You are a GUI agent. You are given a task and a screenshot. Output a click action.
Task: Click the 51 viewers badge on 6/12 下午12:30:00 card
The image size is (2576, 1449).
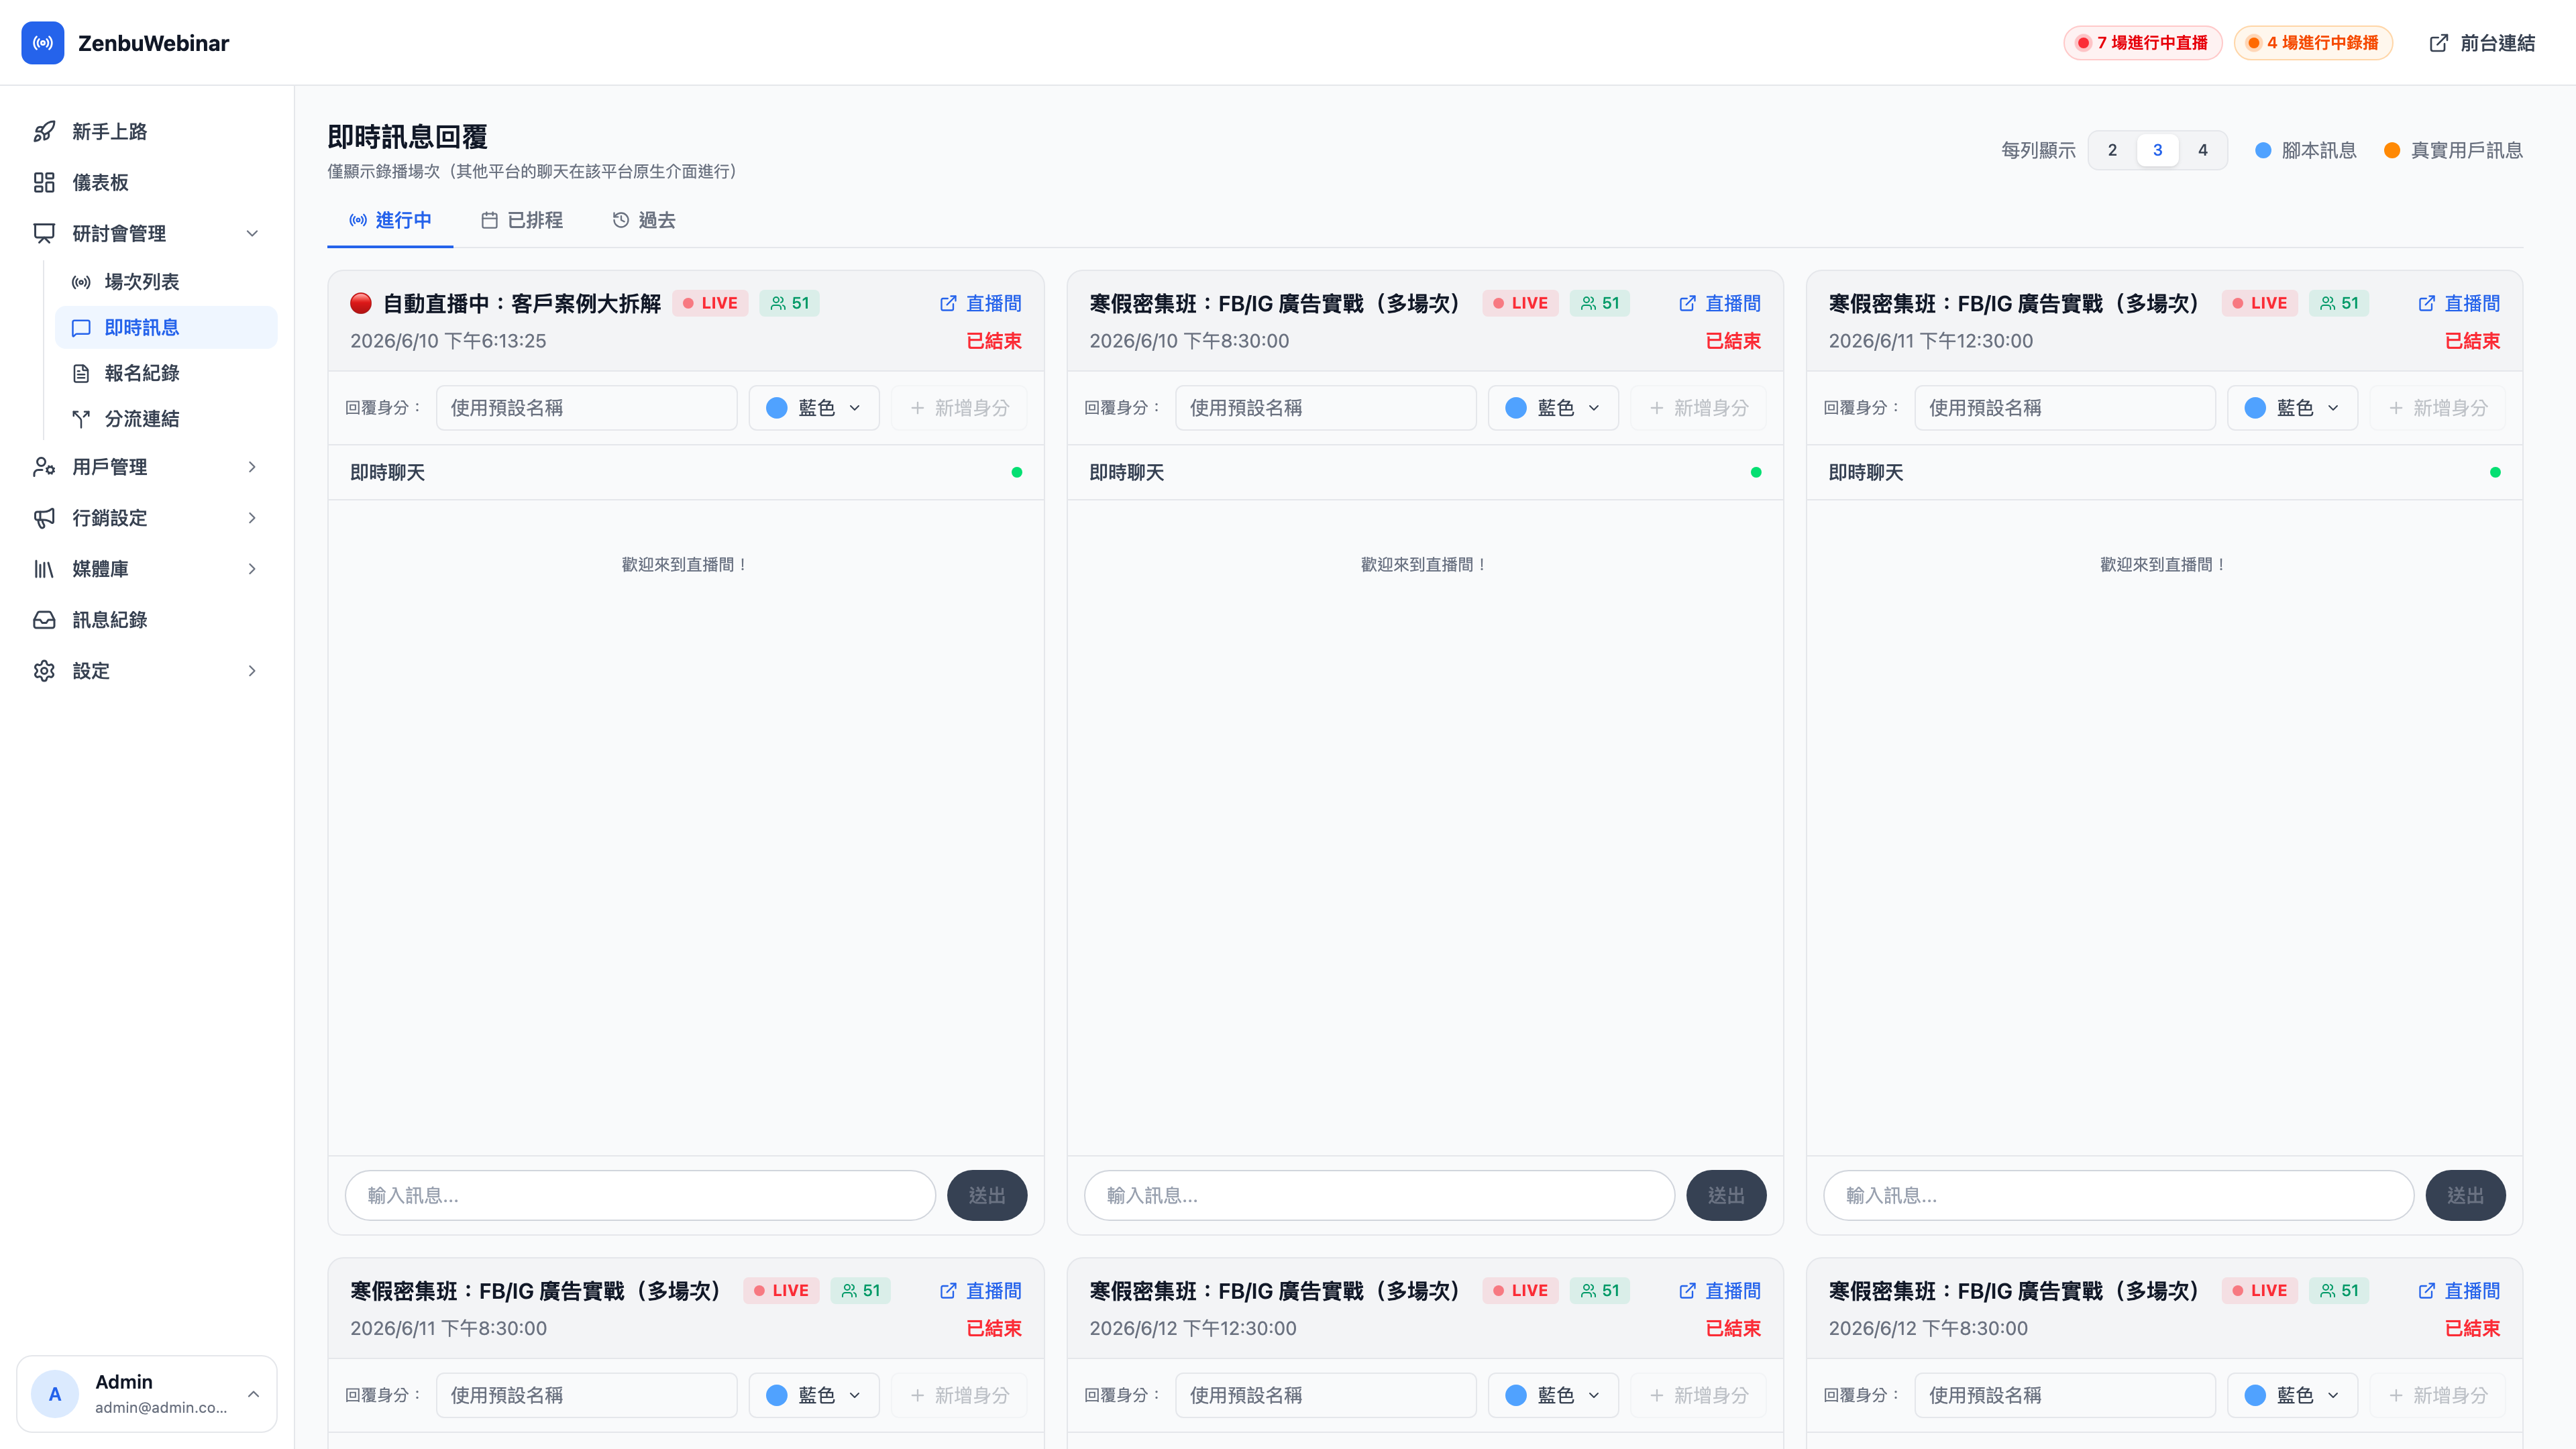[1599, 1291]
